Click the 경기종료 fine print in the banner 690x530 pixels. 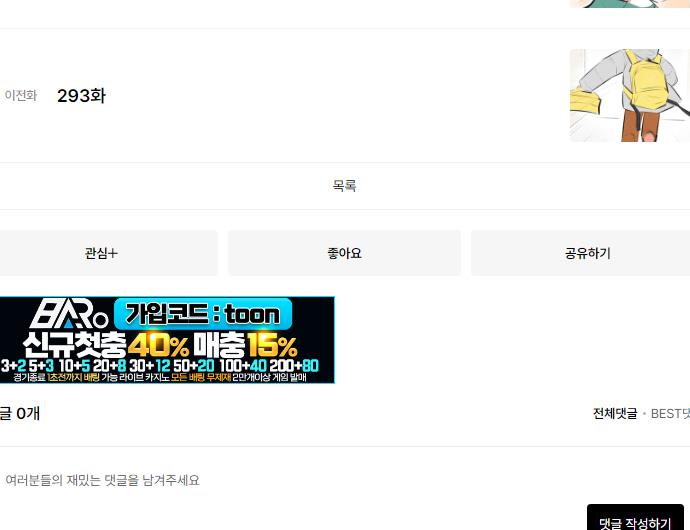click(160, 377)
